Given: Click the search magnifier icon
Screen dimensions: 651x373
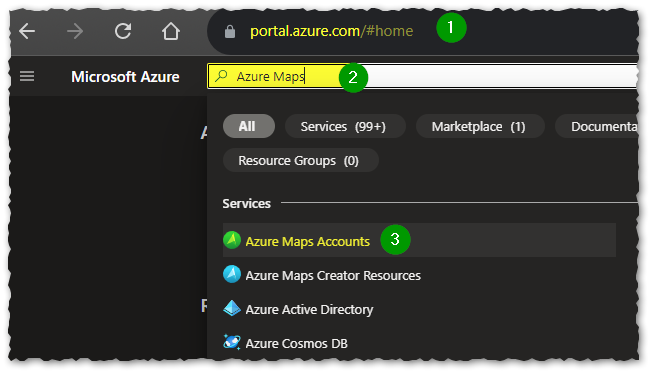Looking at the screenshot, I should coord(221,76).
